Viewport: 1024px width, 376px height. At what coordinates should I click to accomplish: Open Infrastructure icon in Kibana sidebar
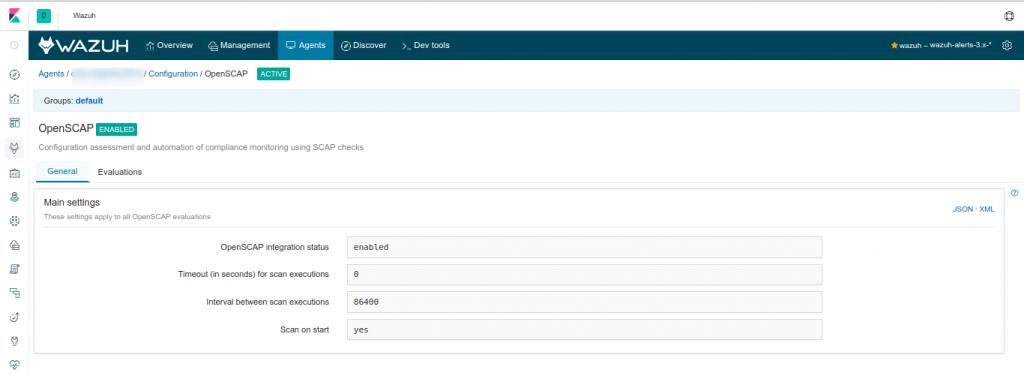tap(14, 245)
